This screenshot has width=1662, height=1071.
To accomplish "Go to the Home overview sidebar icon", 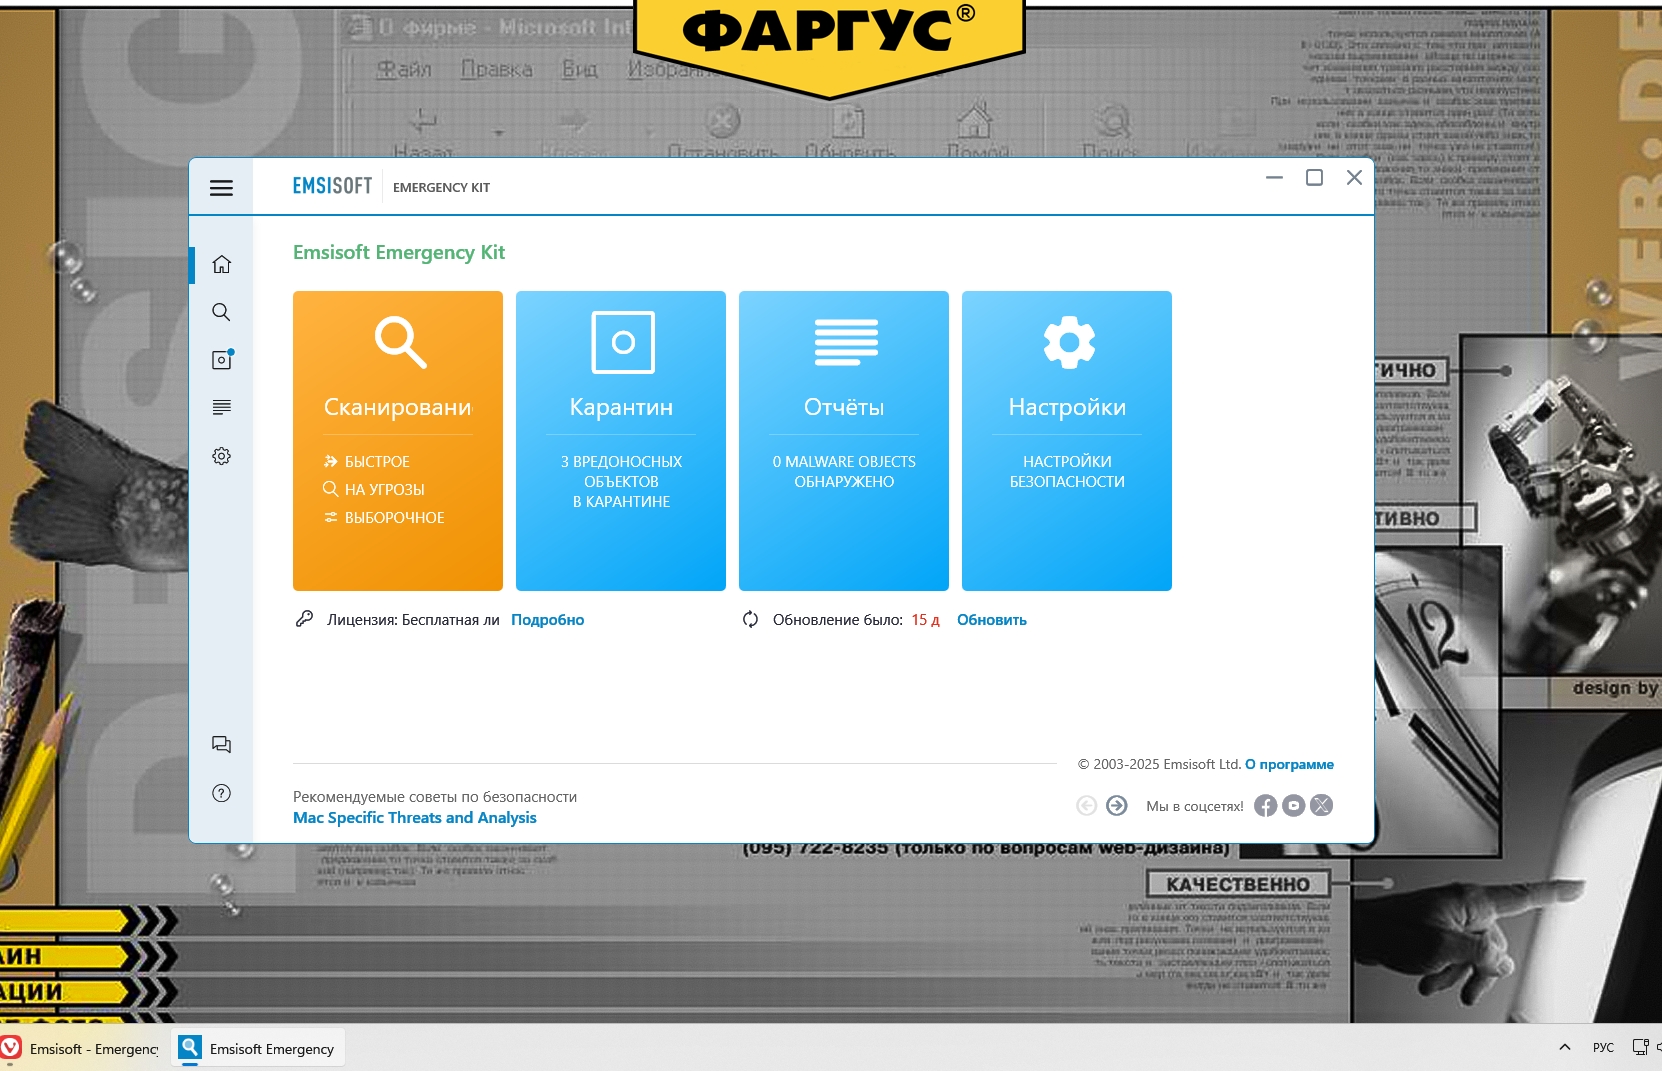I will (221, 264).
